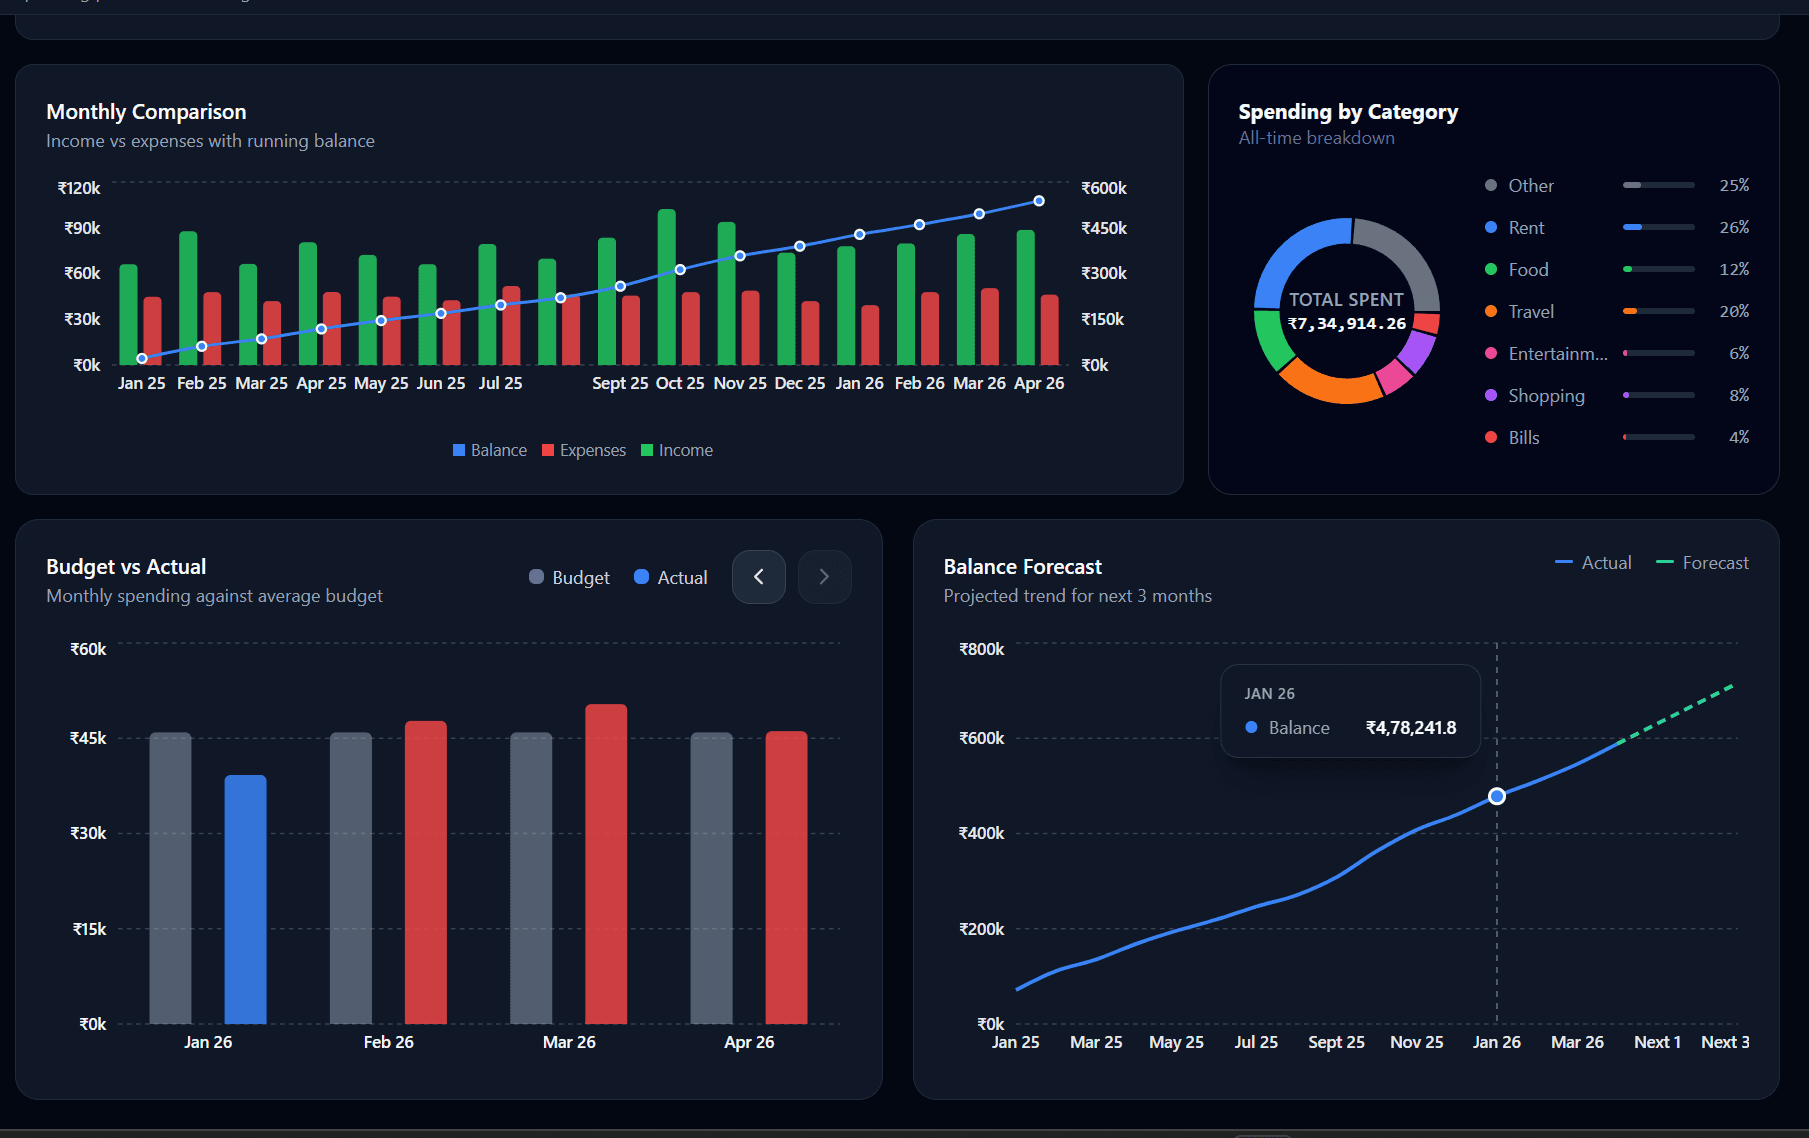This screenshot has width=1809, height=1138.
Task: Toggle the Balance legend in Monthly Comparison
Action: tap(490, 450)
